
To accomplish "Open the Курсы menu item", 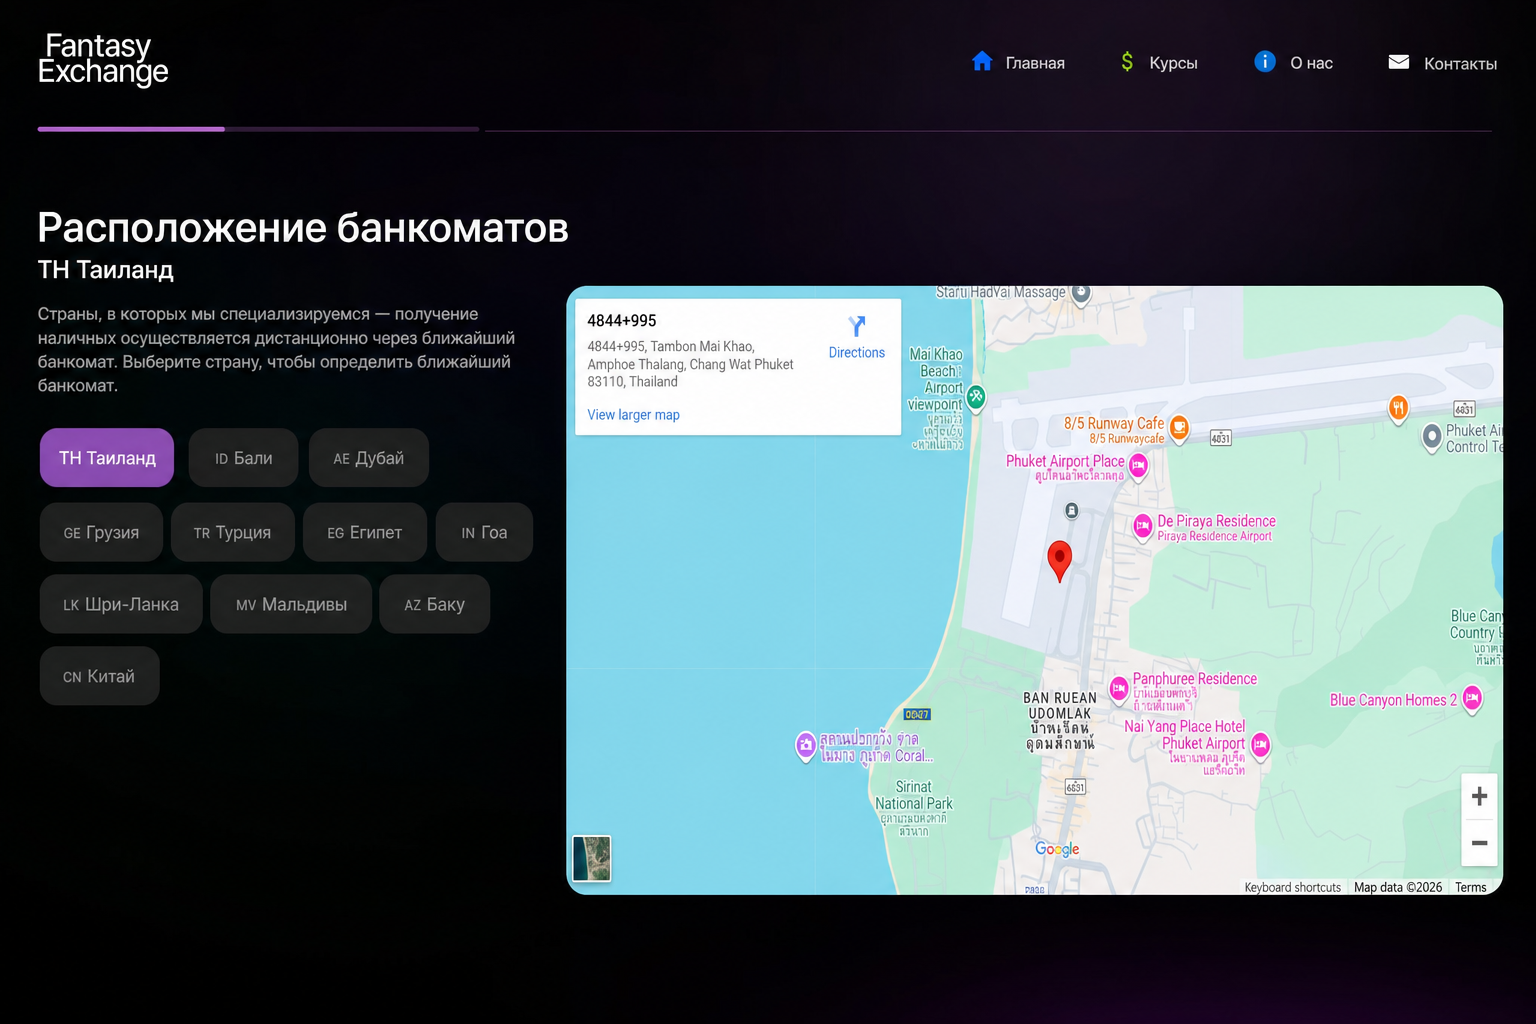I will (x=1173, y=63).
